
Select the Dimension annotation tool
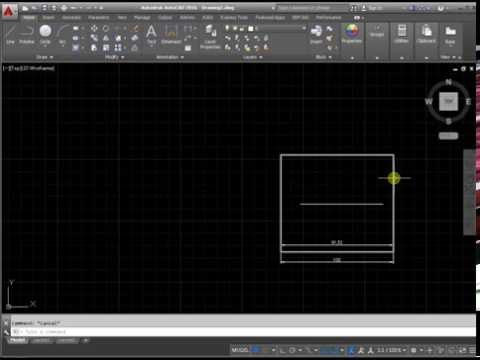(171, 34)
